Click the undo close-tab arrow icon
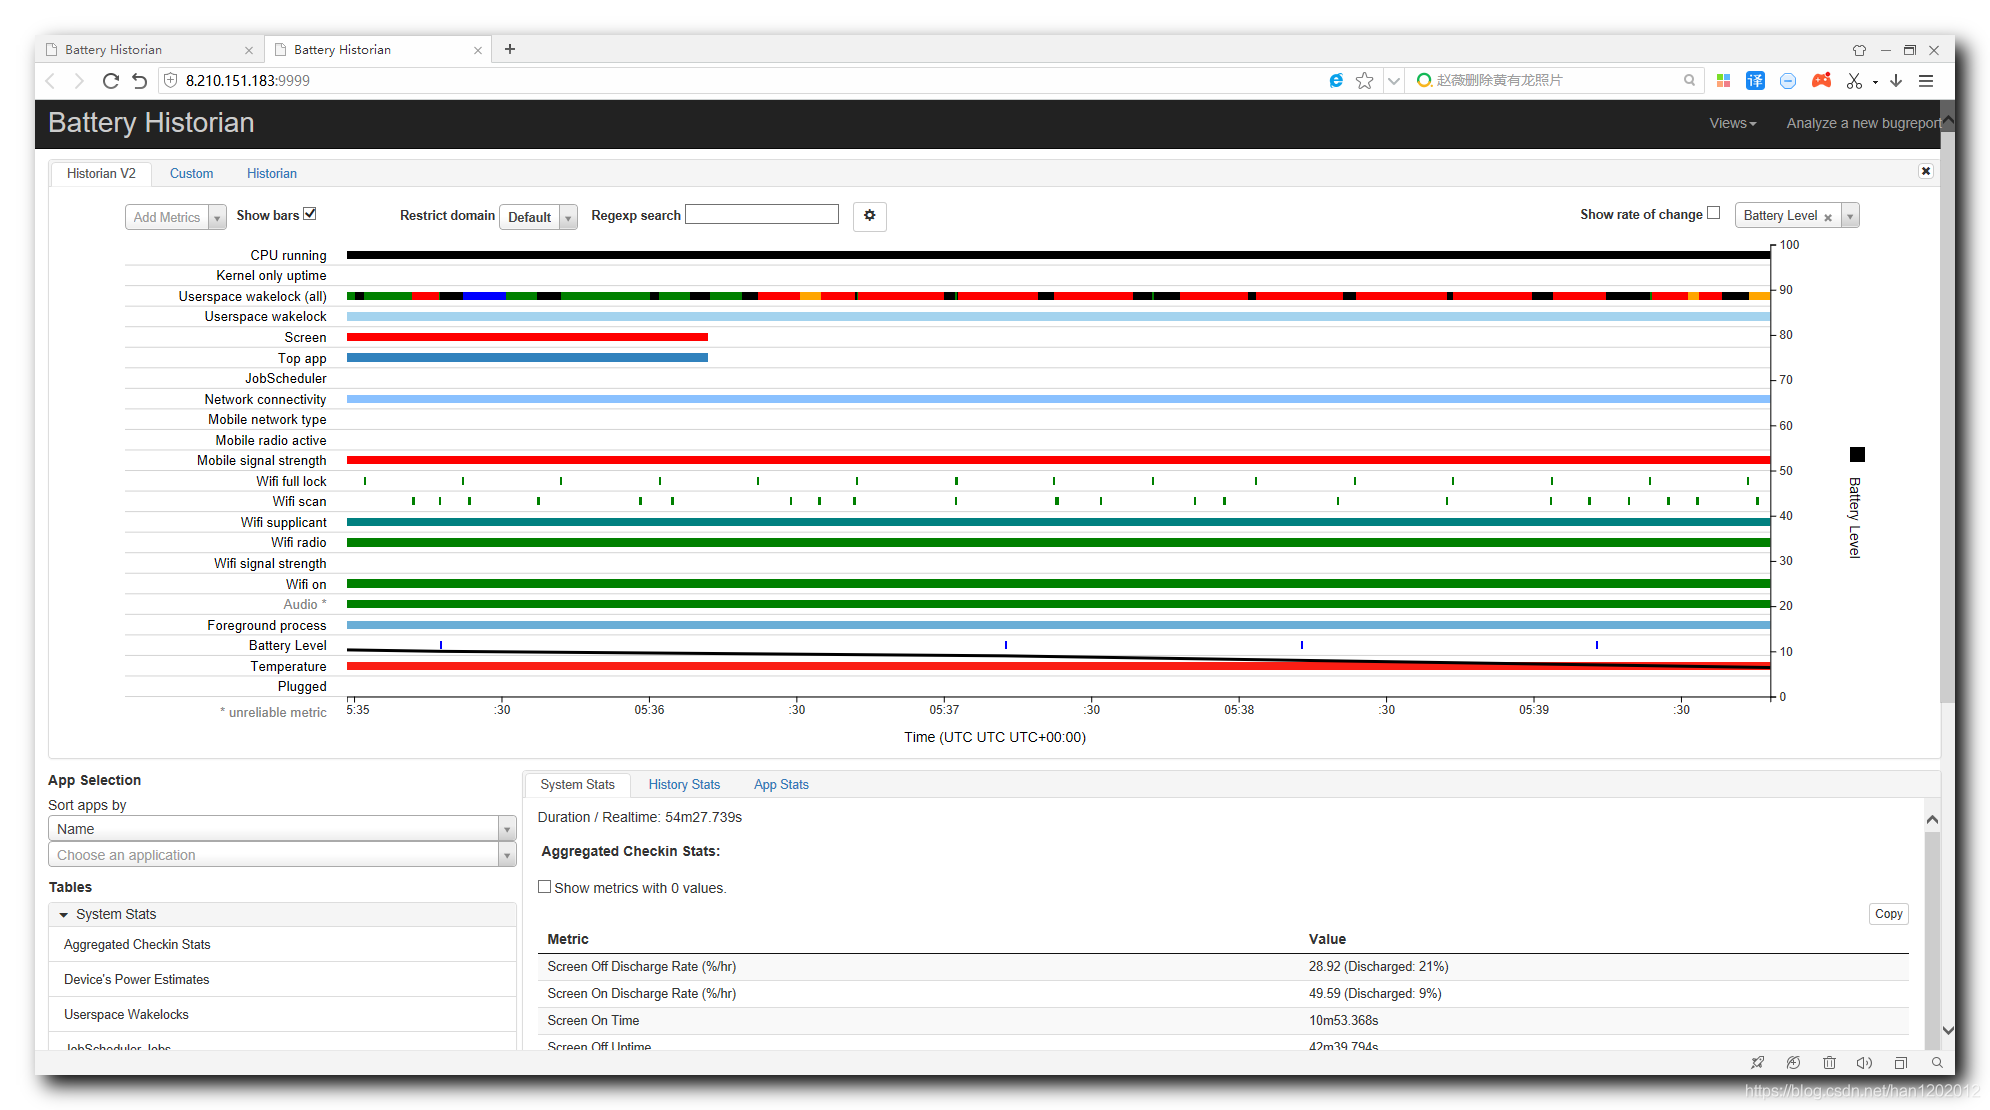This screenshot has width=1990, height=1110. click(x=139, y=81)
